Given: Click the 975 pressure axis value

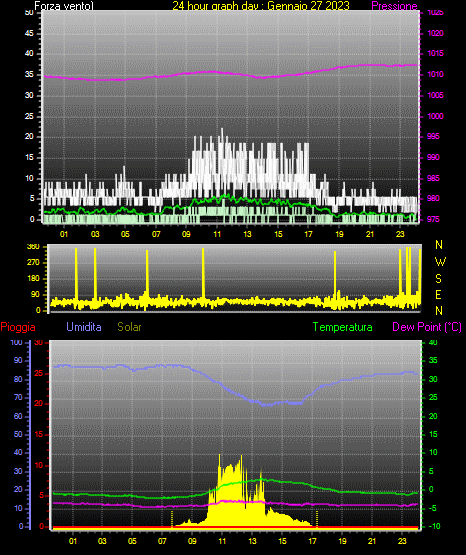Looking at the screenshot, I should coord(433,219).
